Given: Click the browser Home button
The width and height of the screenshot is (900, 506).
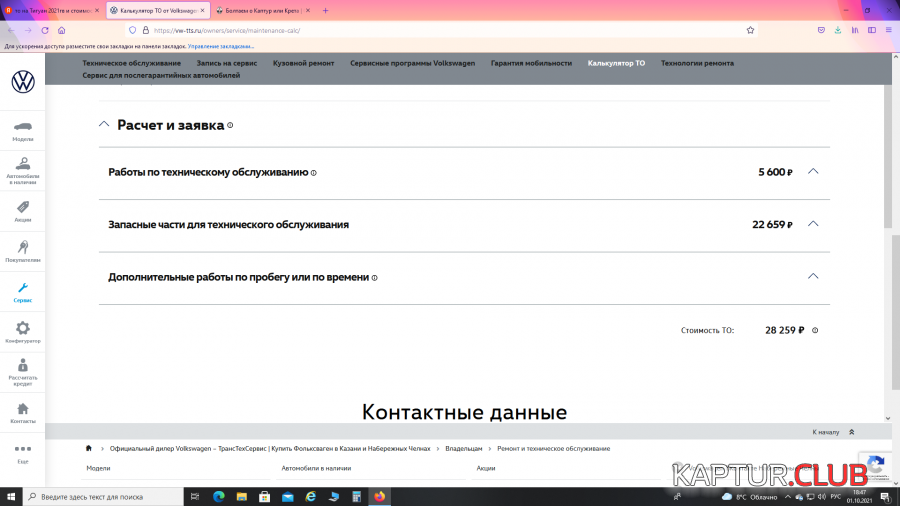Looking at the screenshot, I should [61, 30].
